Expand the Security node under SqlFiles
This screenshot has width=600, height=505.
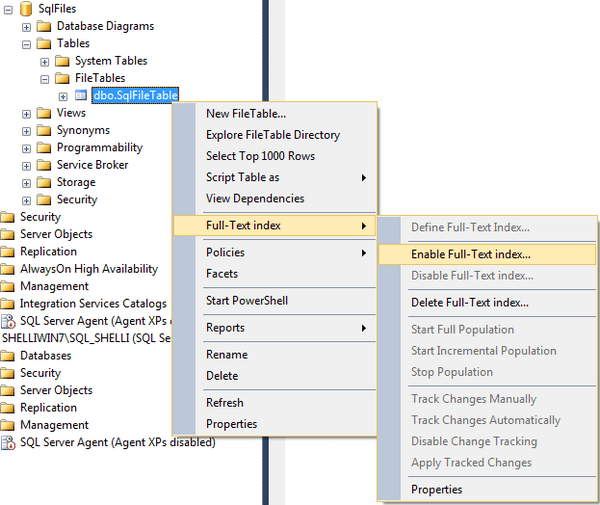point(26,200)
